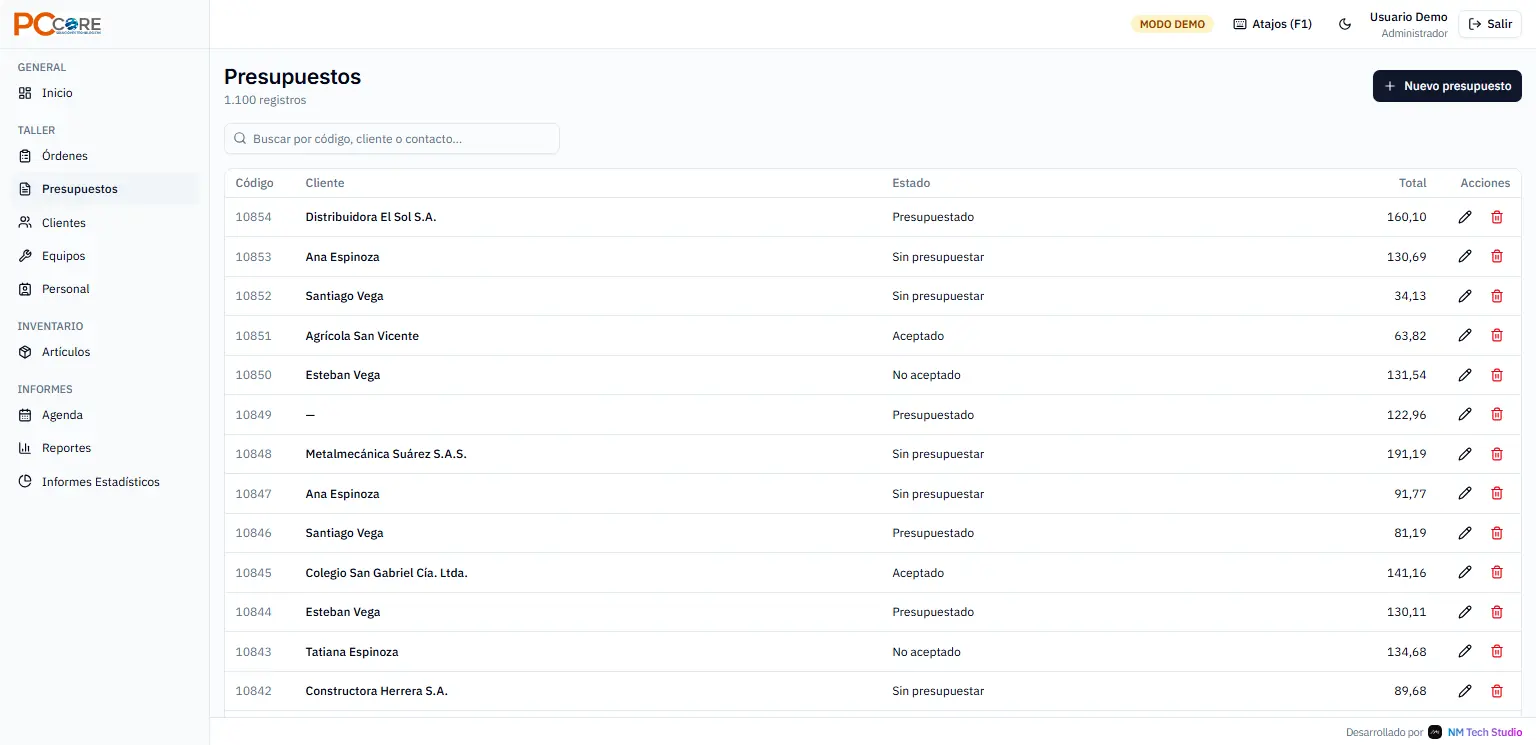Open Artículos inventory page
1536x745 pixels.
tap(105, 352)
